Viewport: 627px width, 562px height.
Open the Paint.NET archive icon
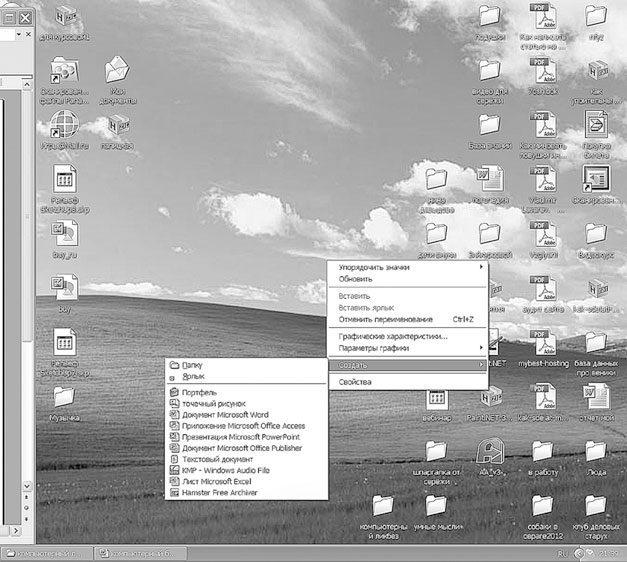click(491, 398)
